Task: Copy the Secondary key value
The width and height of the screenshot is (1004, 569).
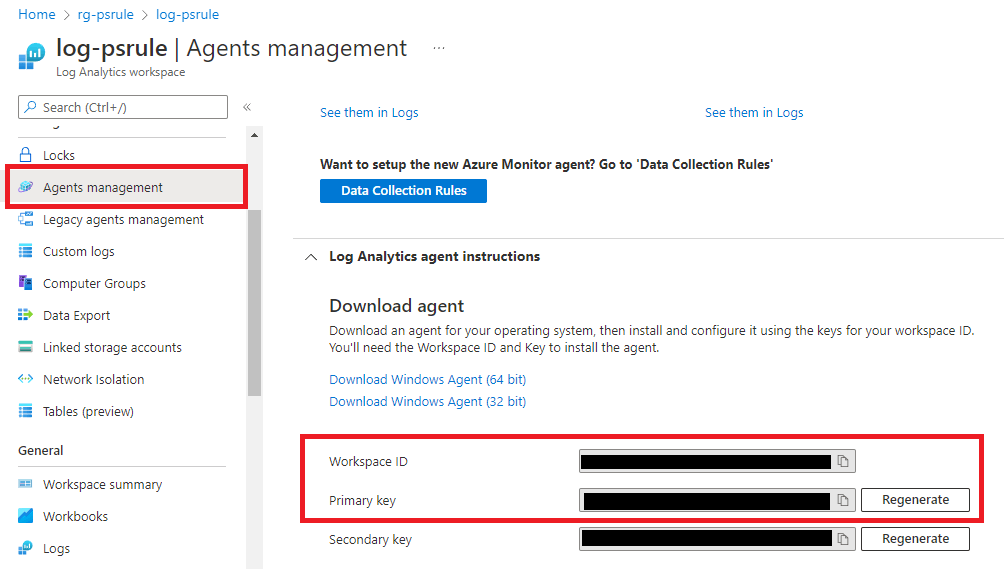Action: coord(843,540)
